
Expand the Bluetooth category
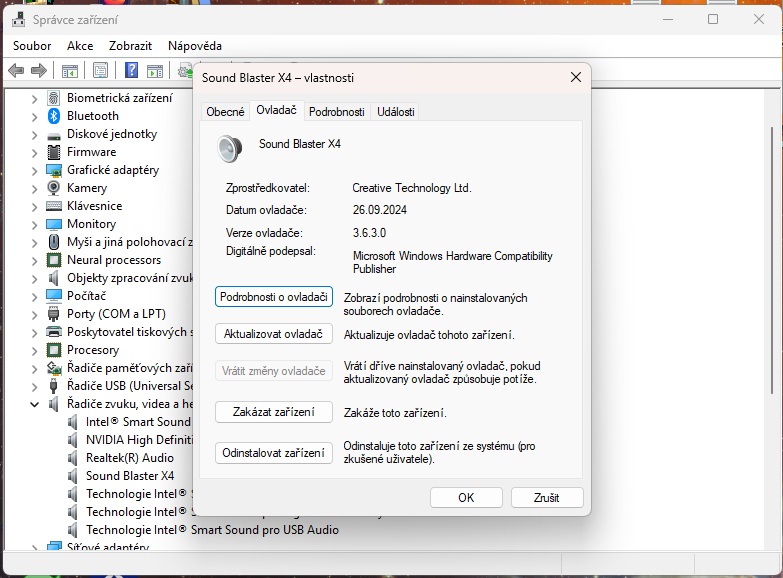[x=34, y=117]
